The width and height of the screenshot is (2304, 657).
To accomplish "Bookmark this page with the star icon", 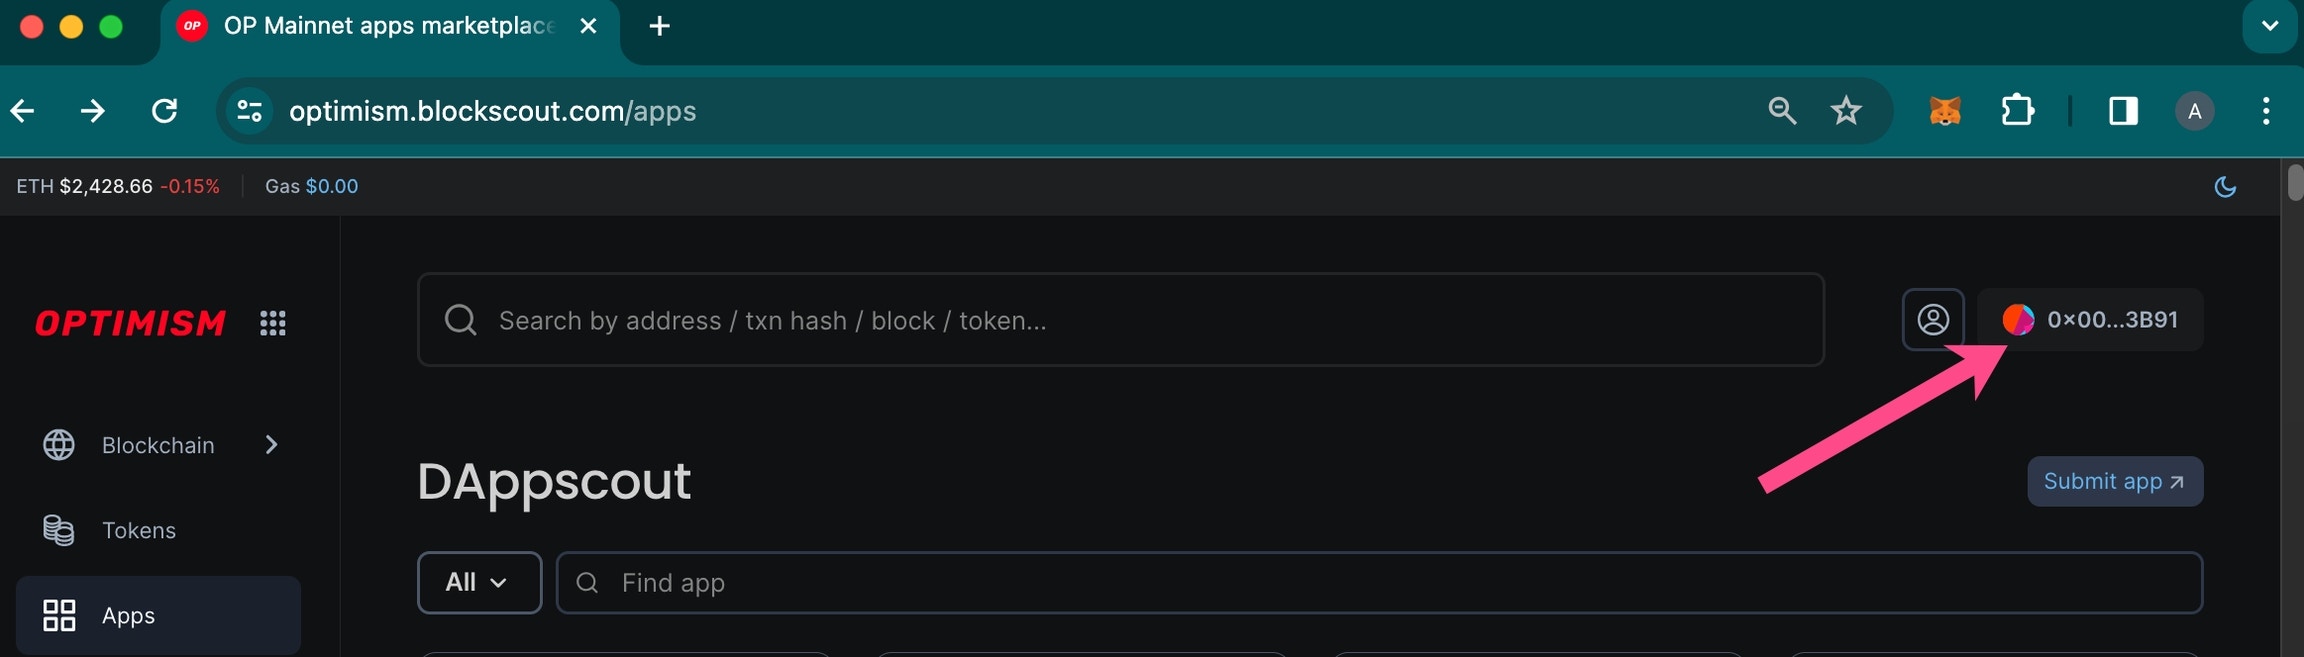I will tap(1846, 110).
